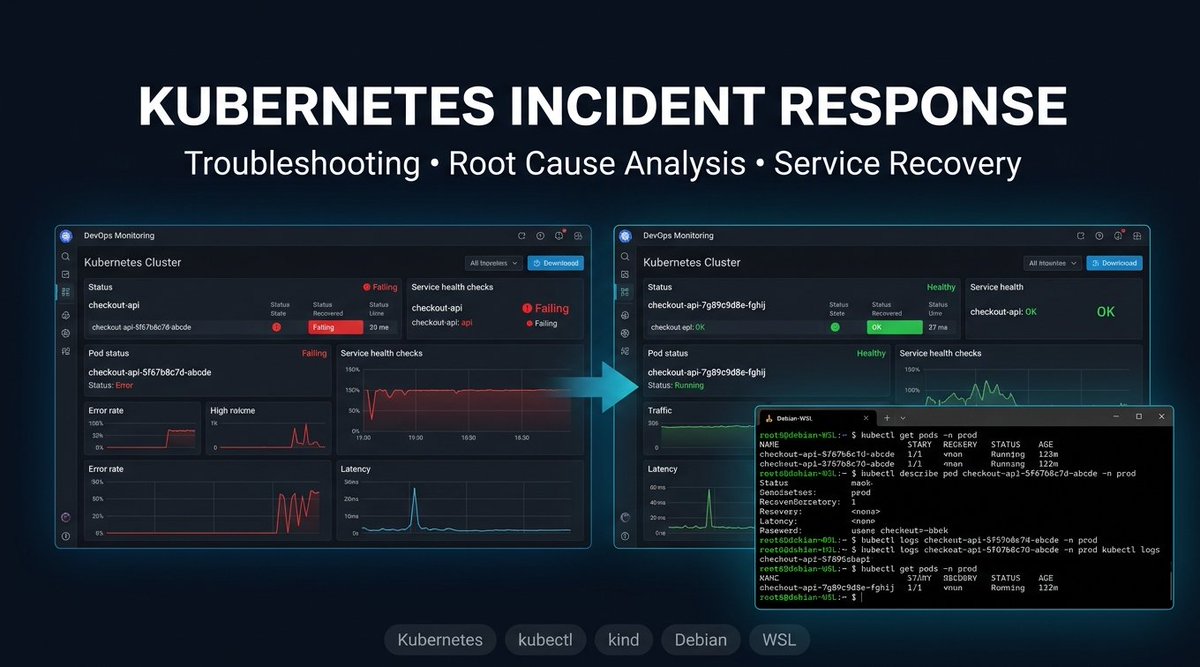Screen dimensions: 1200x667
Task: Click 'checkout-api-7g89c9d8e-fghij' under Pod status
Action: (707, 372)
